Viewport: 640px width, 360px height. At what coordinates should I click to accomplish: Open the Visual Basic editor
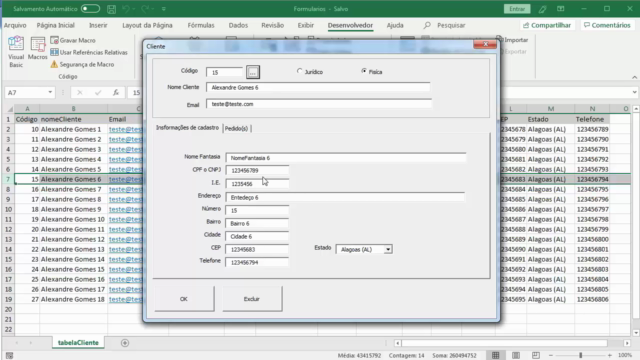16,51
